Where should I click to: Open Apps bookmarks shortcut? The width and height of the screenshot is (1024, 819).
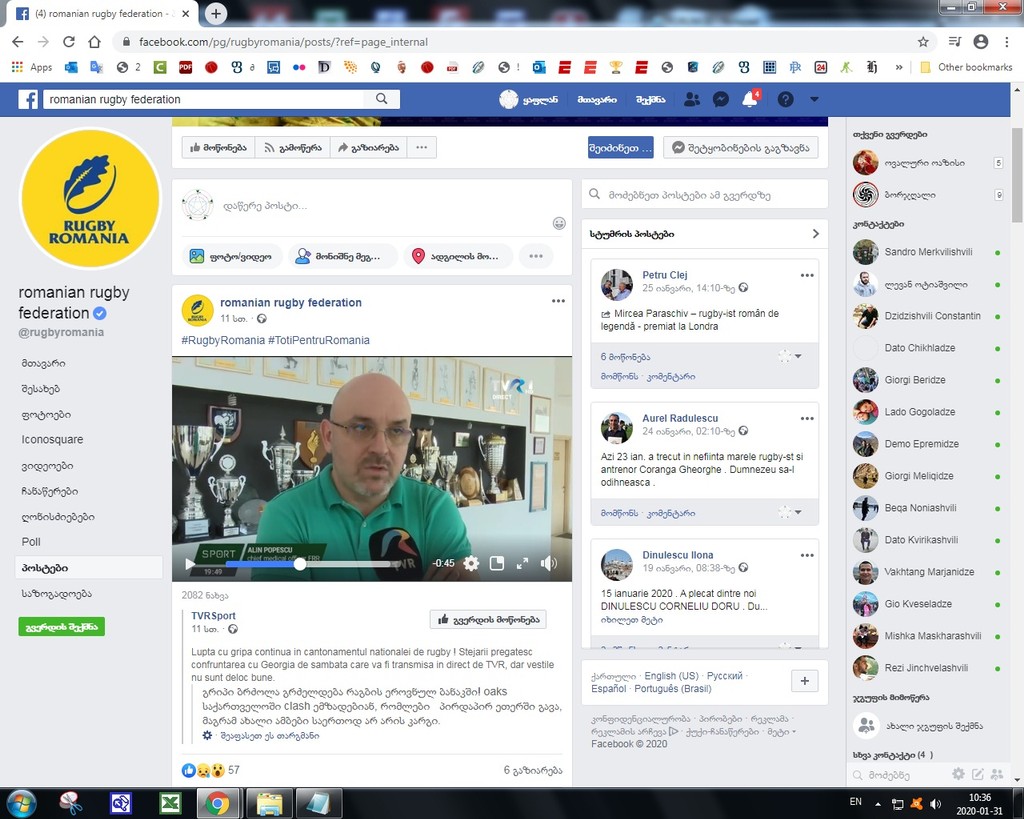coord(32,67)
